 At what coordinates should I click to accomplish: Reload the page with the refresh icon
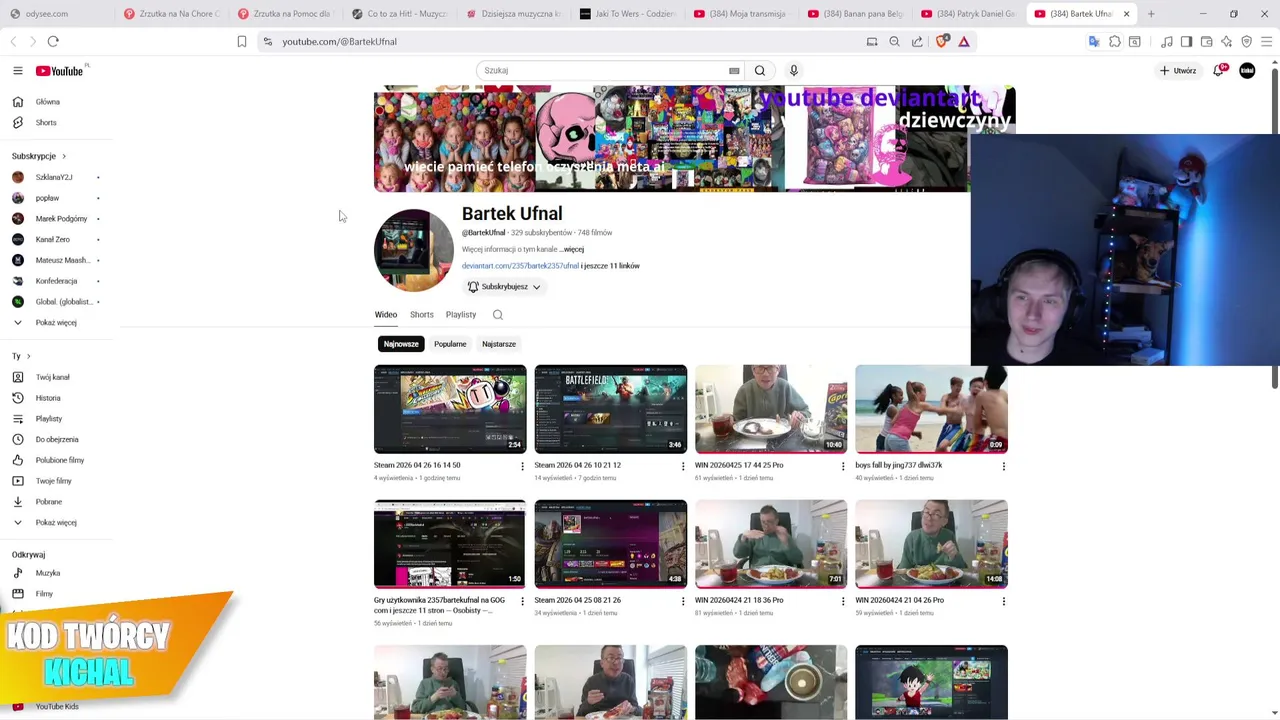point(53,41)
